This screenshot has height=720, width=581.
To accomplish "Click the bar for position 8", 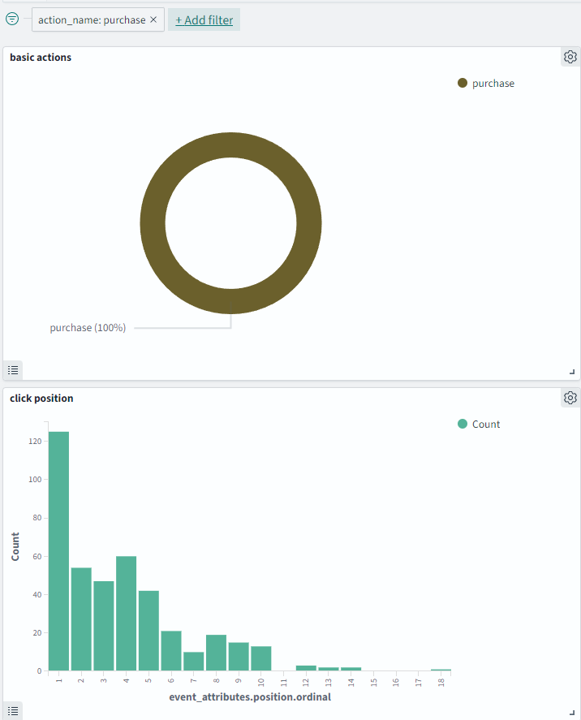I will (x=216, y=652).
